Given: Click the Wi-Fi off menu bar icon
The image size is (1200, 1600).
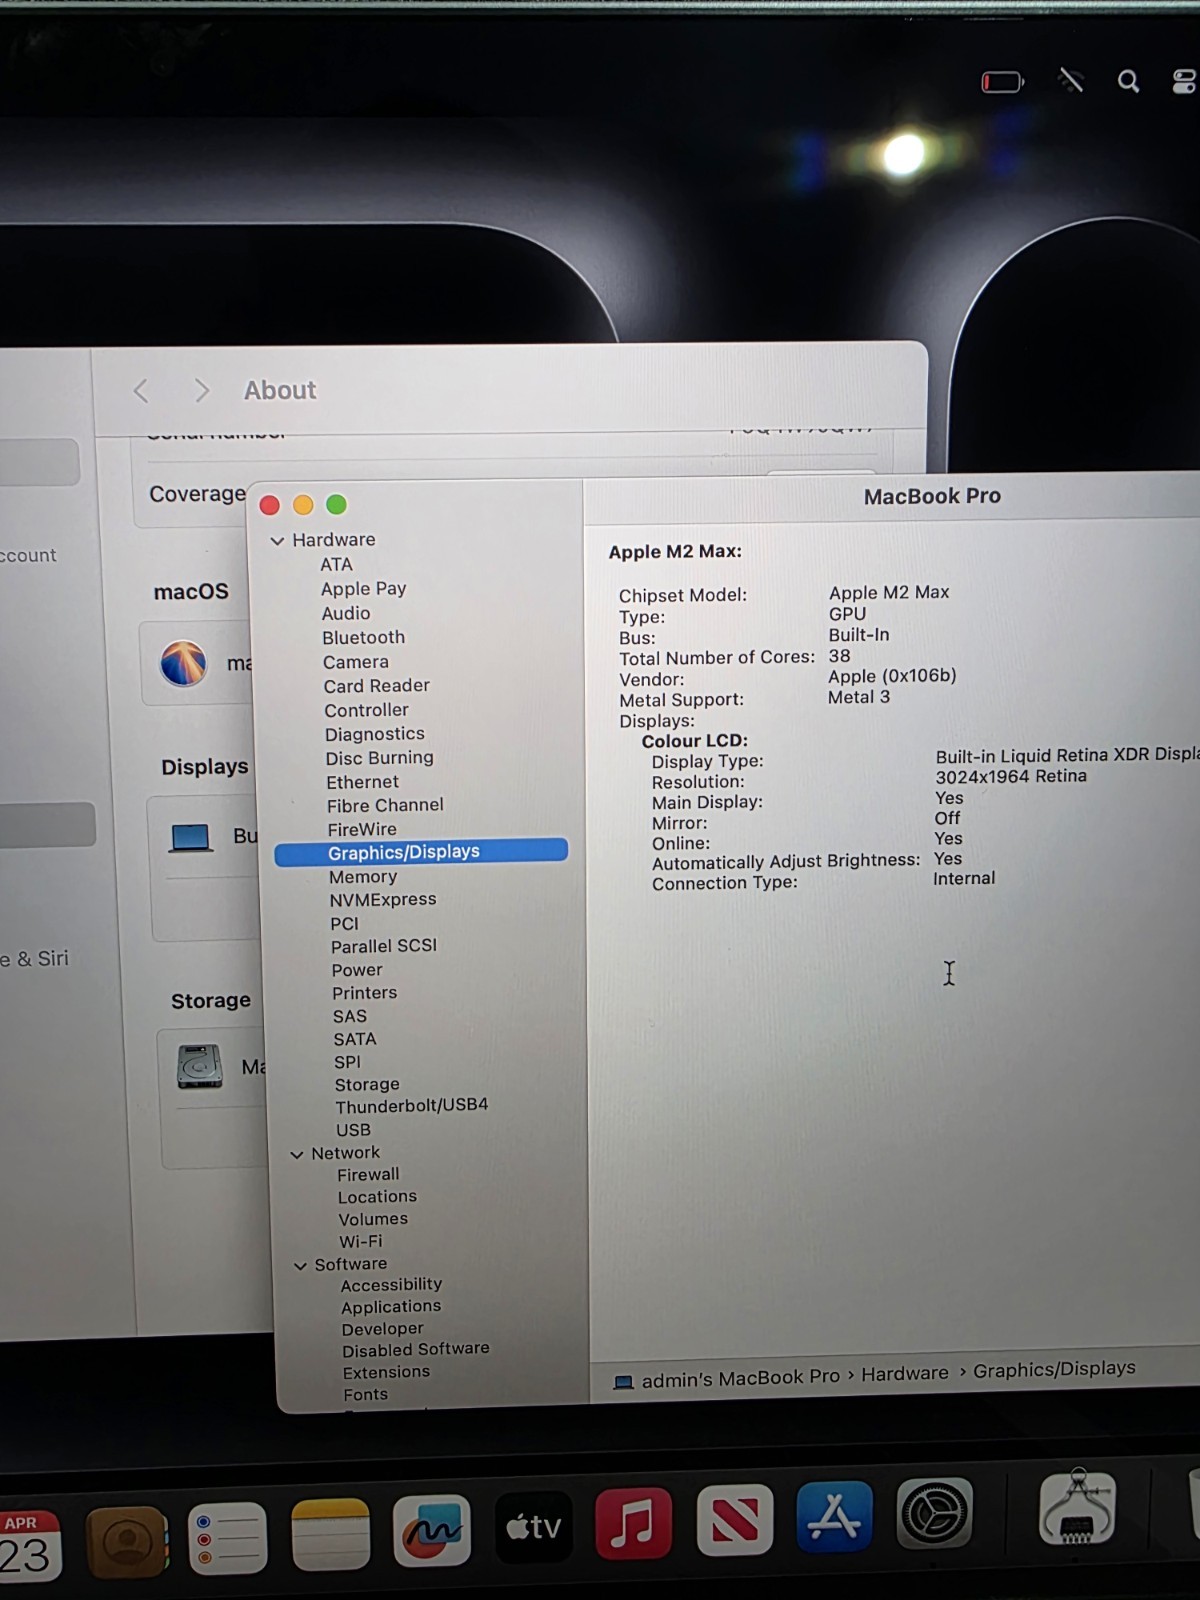Looking at the screenshot, I should 1071,80.
